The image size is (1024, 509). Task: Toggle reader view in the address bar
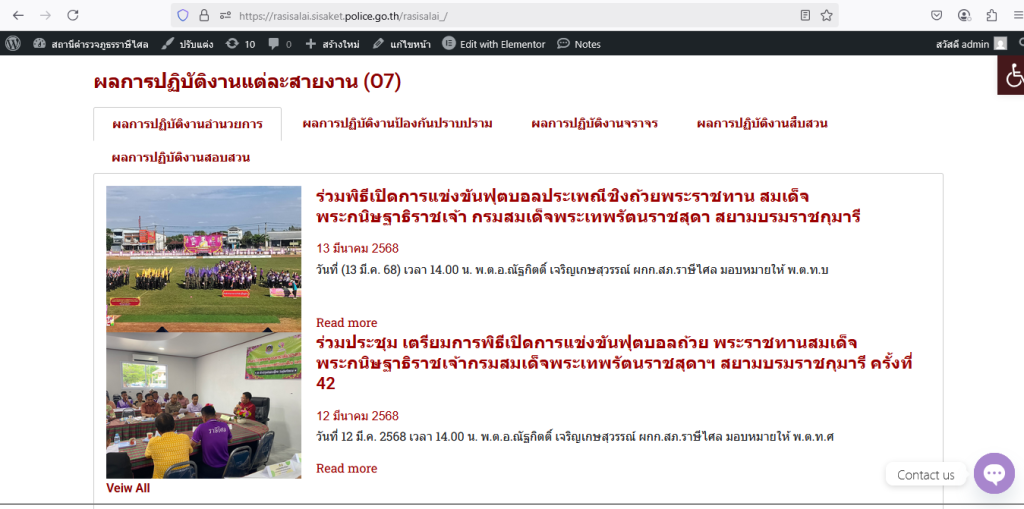point(805,15)
